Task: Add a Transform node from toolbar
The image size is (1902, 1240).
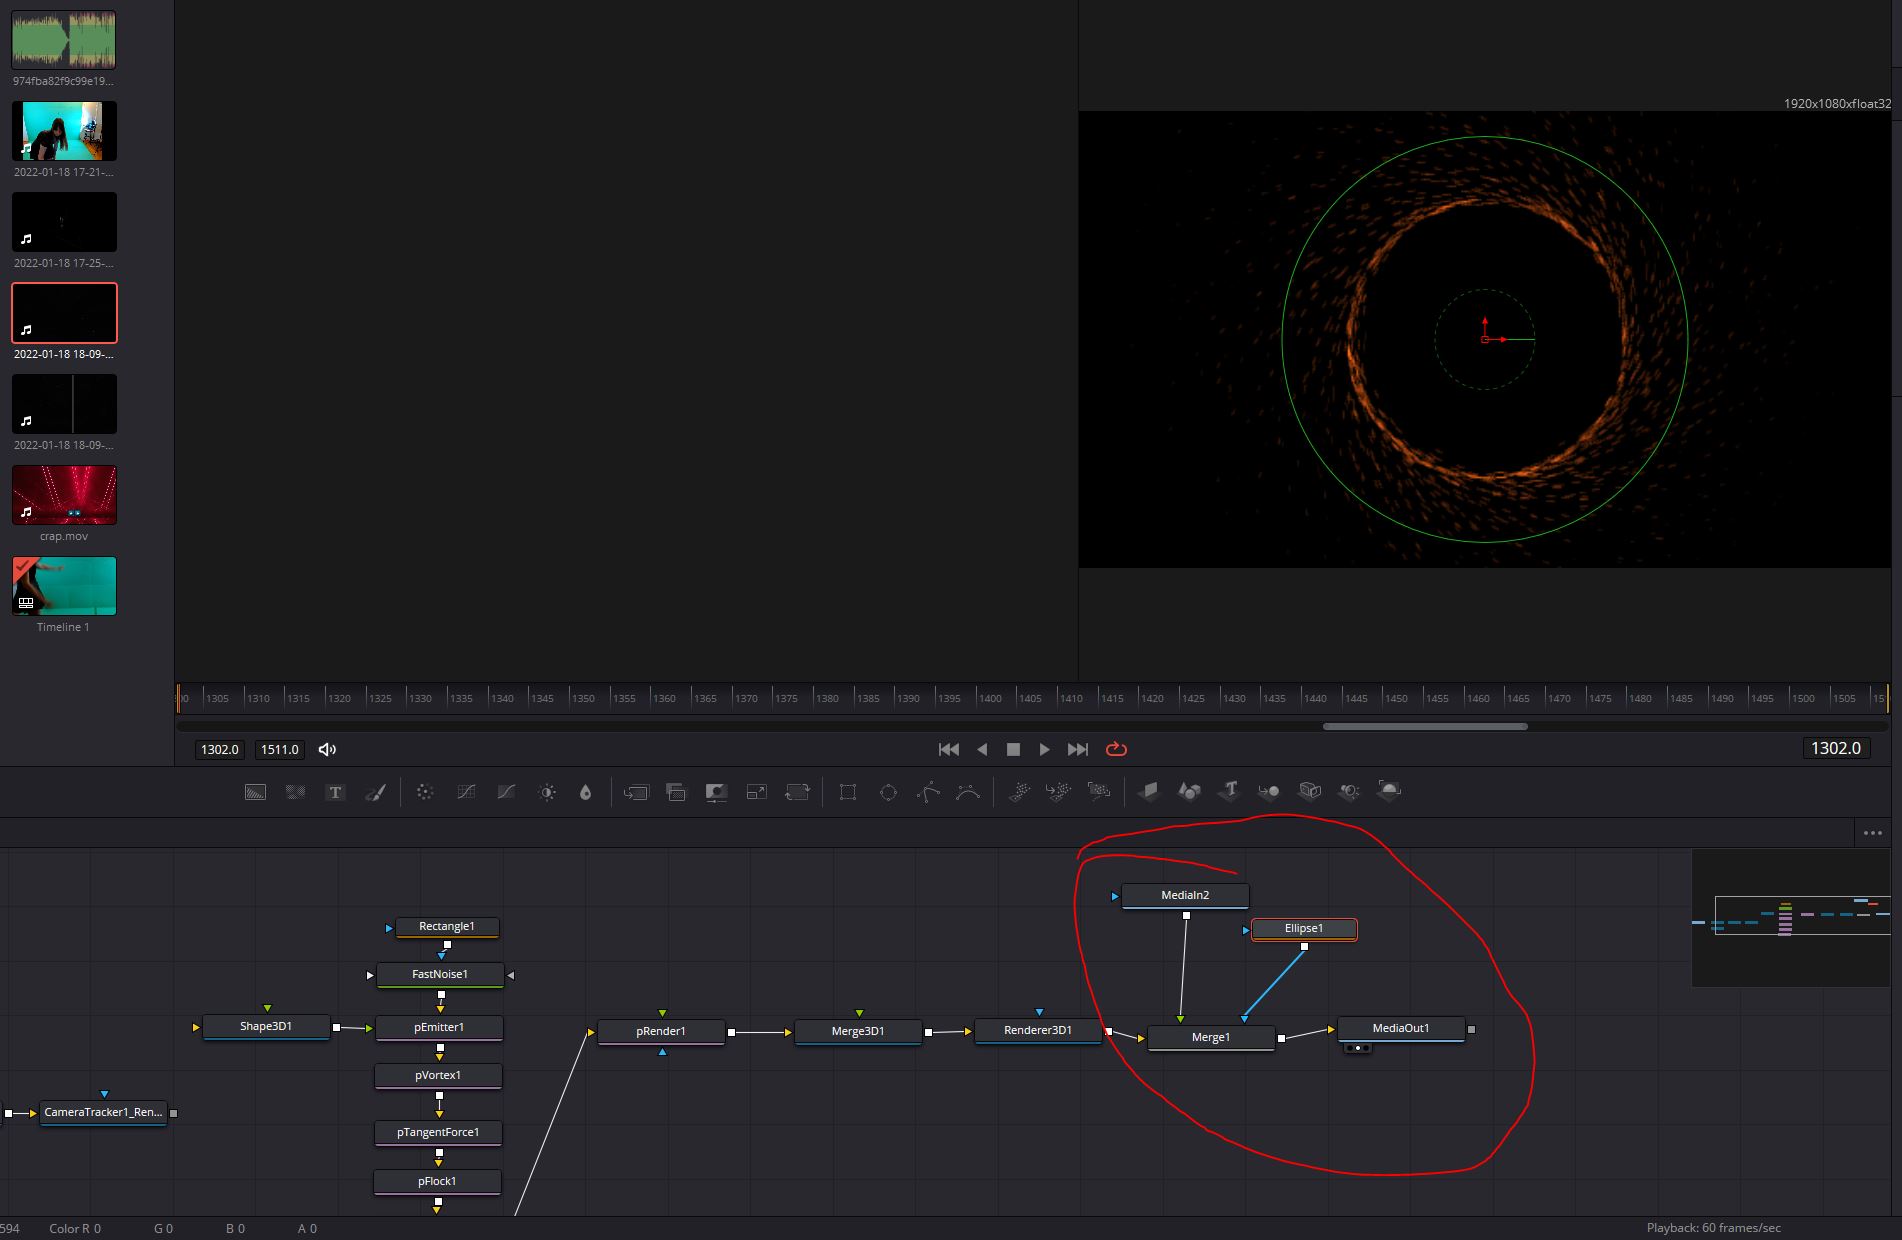Action: tap(797, 792)
